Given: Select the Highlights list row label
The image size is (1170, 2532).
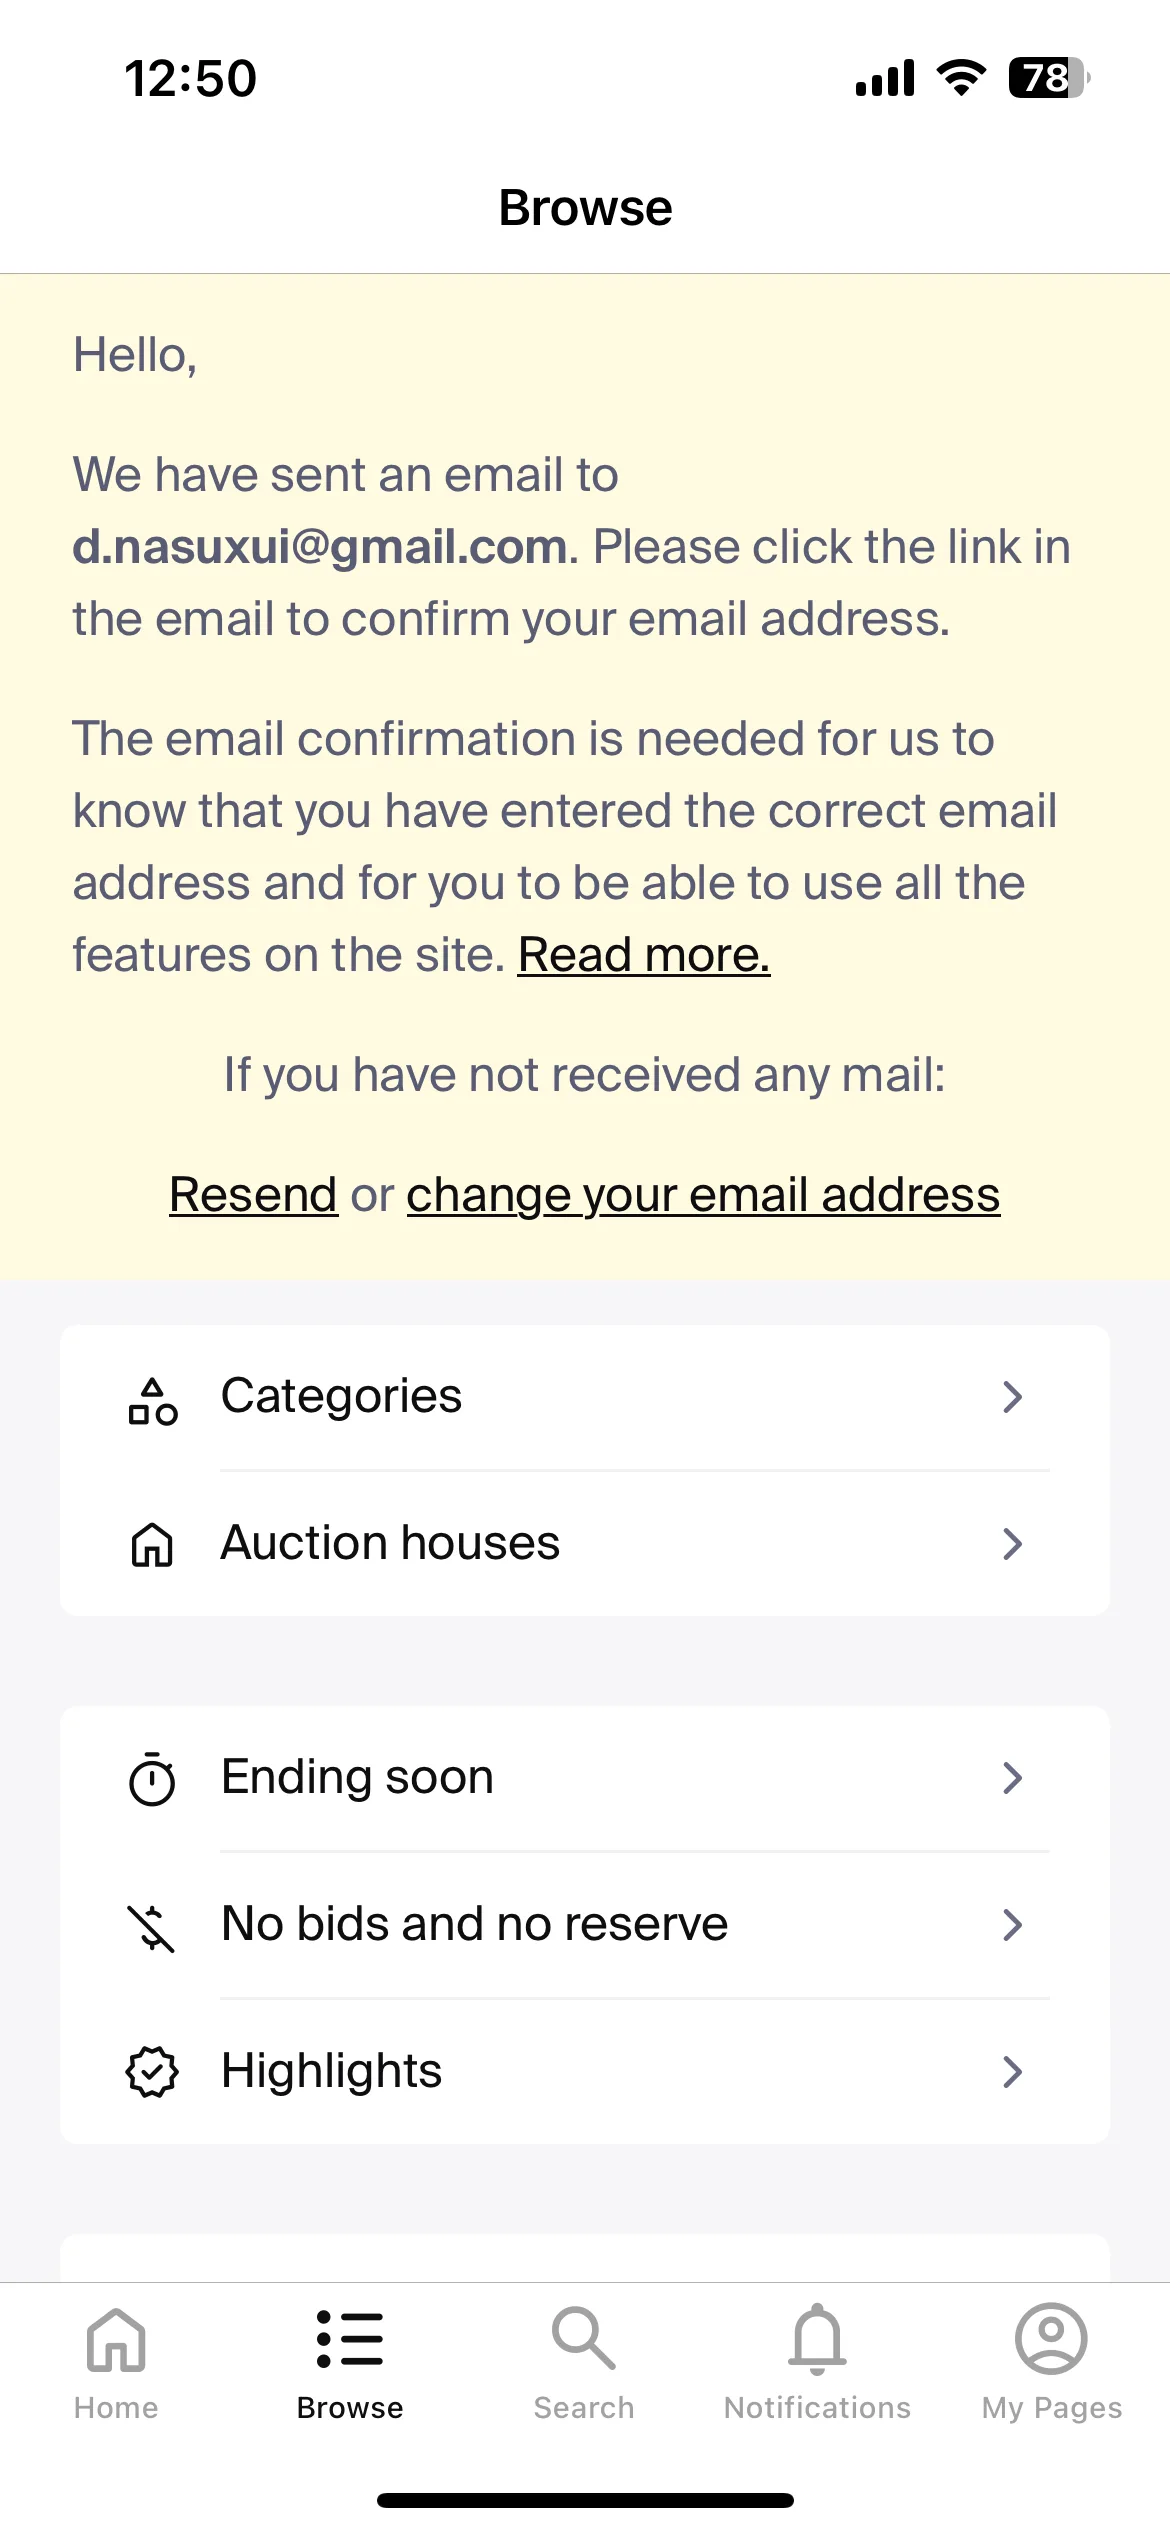Looking at the screenshot, I should (x=332, y=2072).
